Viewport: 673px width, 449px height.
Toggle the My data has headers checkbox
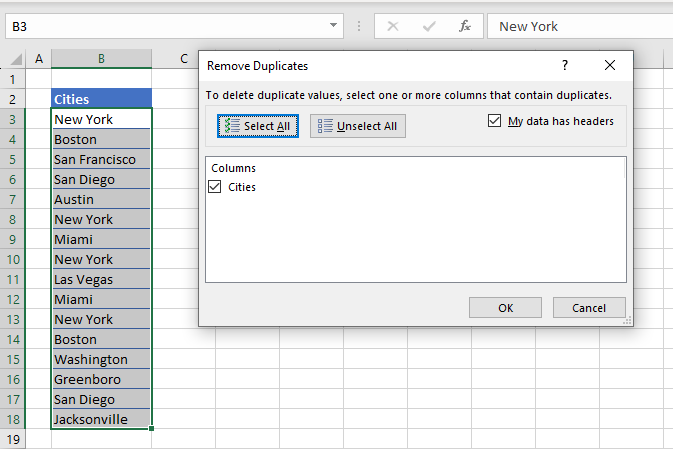pos(494,121)
